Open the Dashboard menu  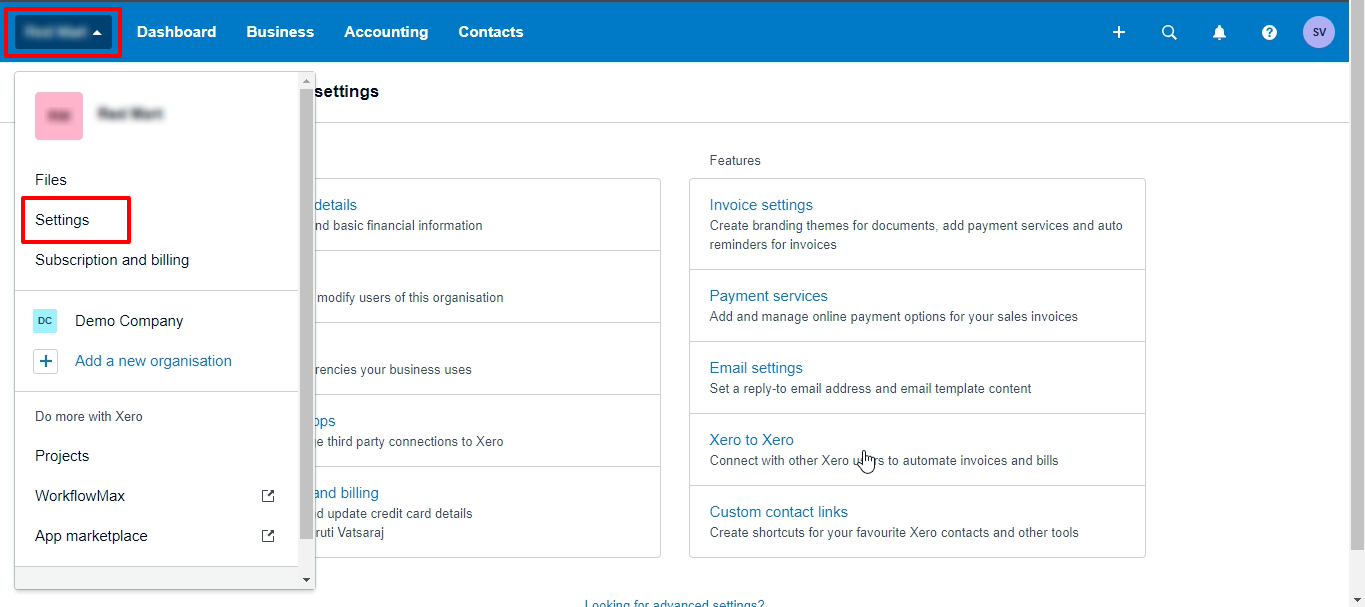[176, 32]
